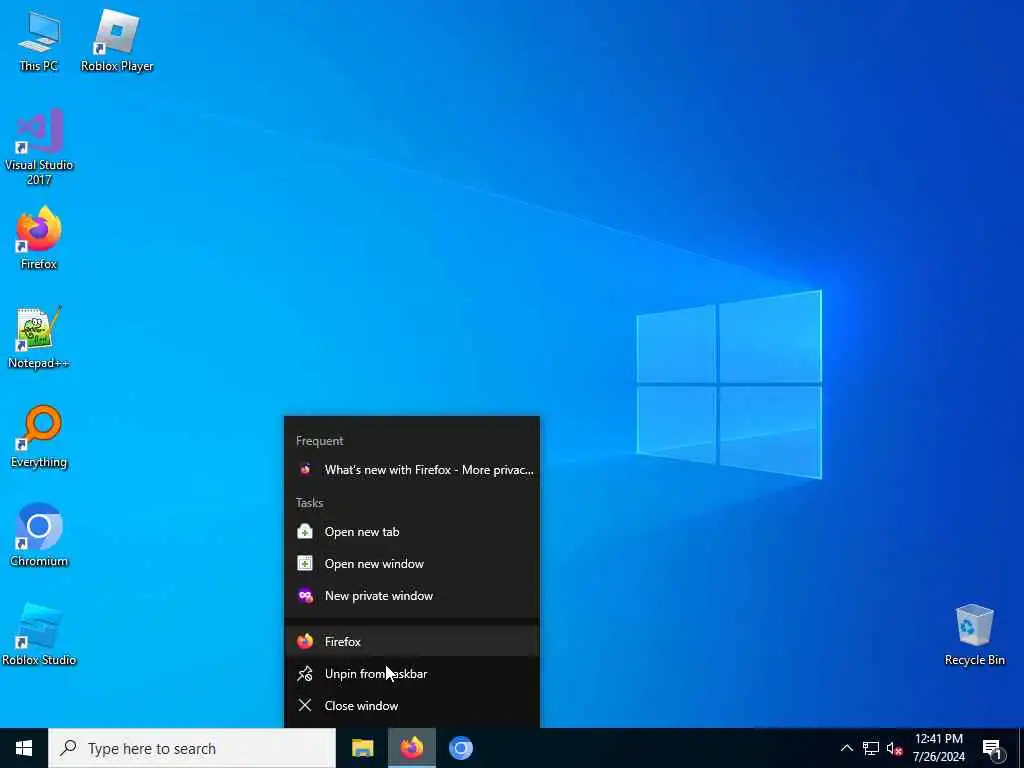Screen dimensions: 1024x768
Task: Open the taskbar clock and date
Action: (x=938, y=748)
